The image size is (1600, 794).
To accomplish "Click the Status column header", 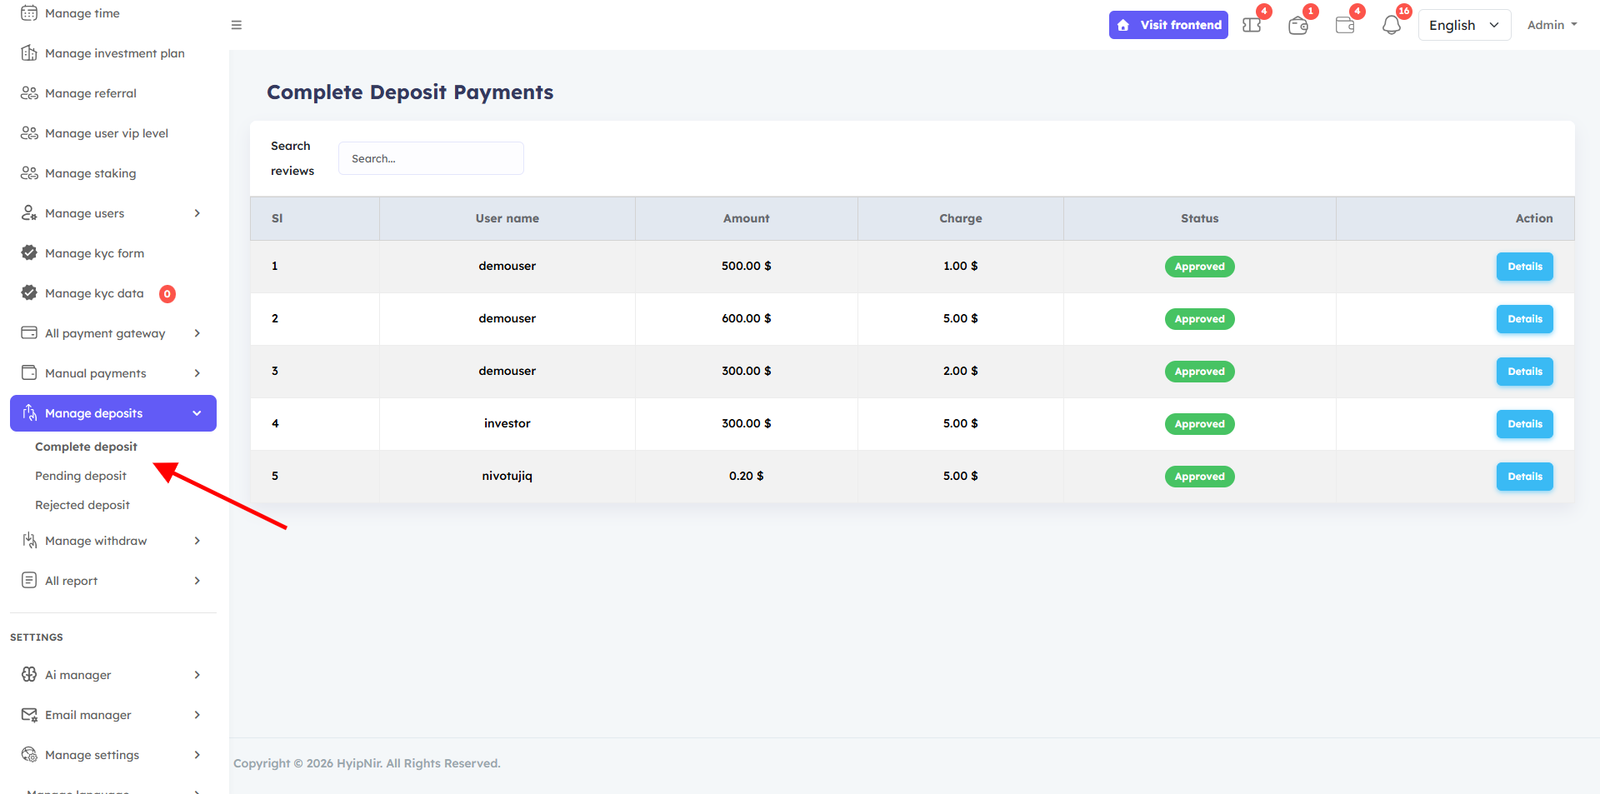I will pos(1199,218).
